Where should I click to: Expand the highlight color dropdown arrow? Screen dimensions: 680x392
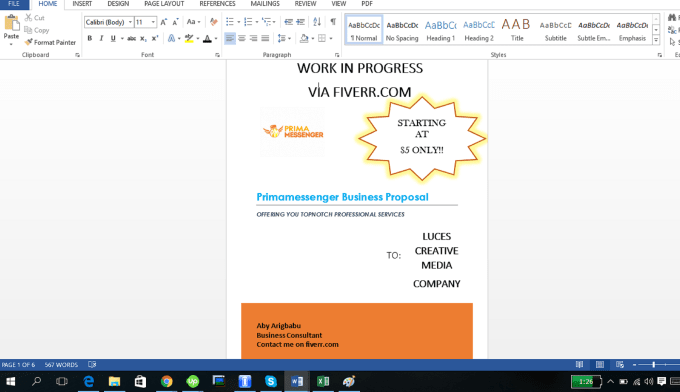click(198, 39)
